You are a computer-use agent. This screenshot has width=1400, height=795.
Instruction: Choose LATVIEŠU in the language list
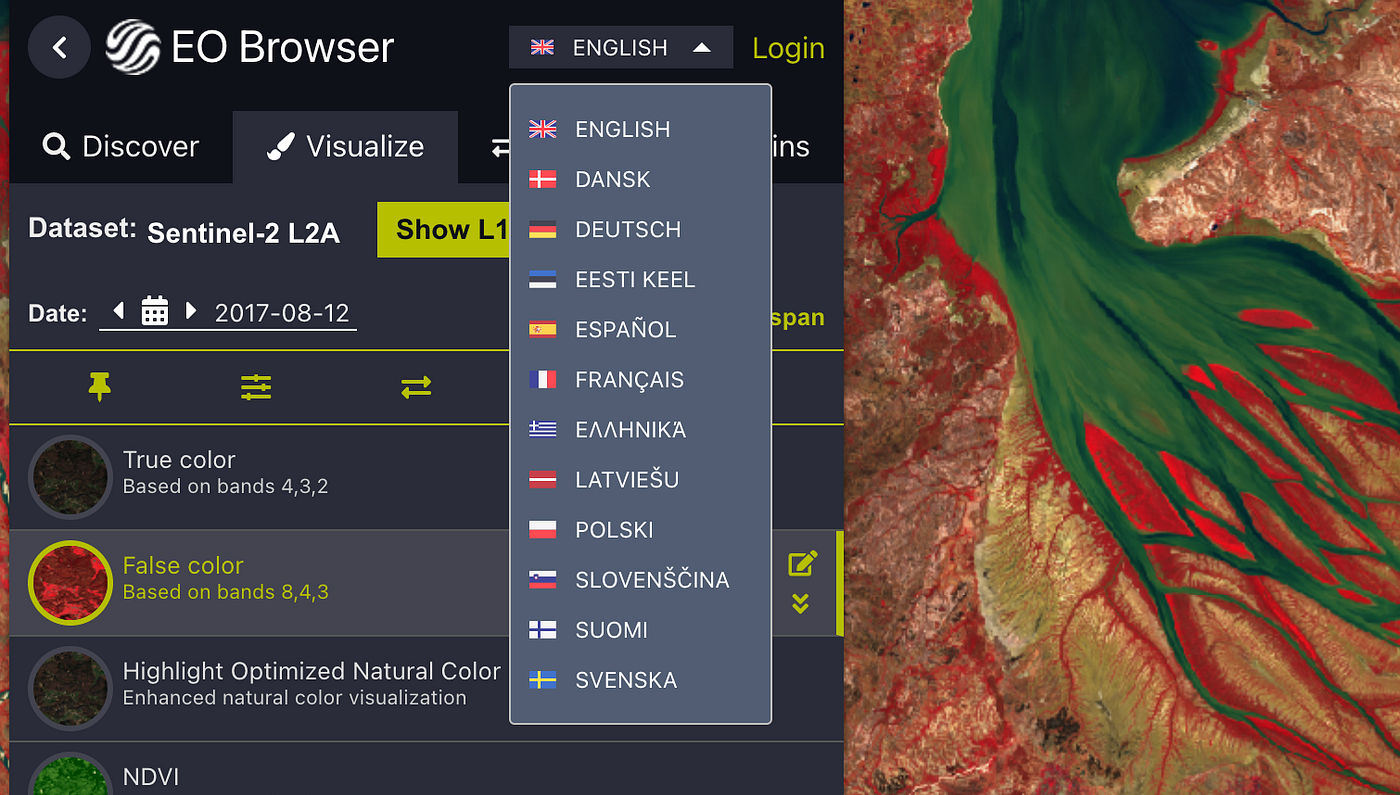(640, 479)
